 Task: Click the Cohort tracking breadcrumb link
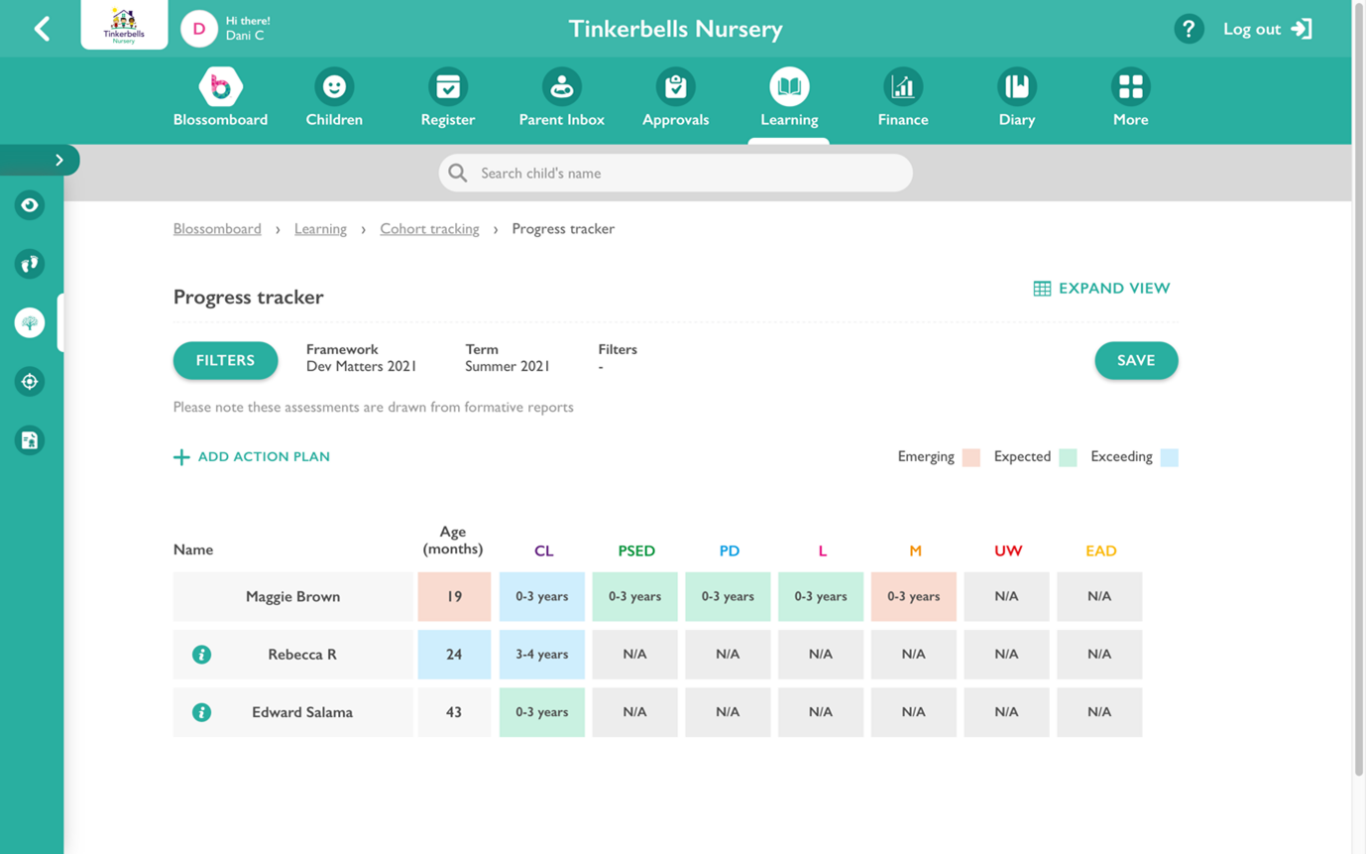coord(429,228)
